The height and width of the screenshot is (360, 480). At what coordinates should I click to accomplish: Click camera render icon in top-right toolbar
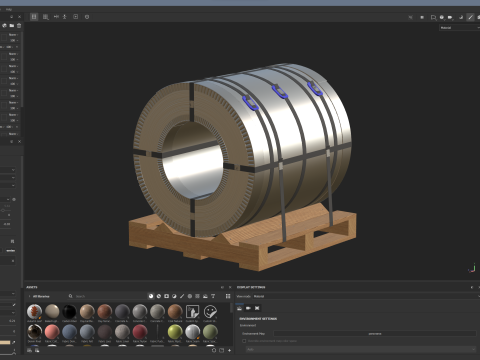[x=450, y=17]
